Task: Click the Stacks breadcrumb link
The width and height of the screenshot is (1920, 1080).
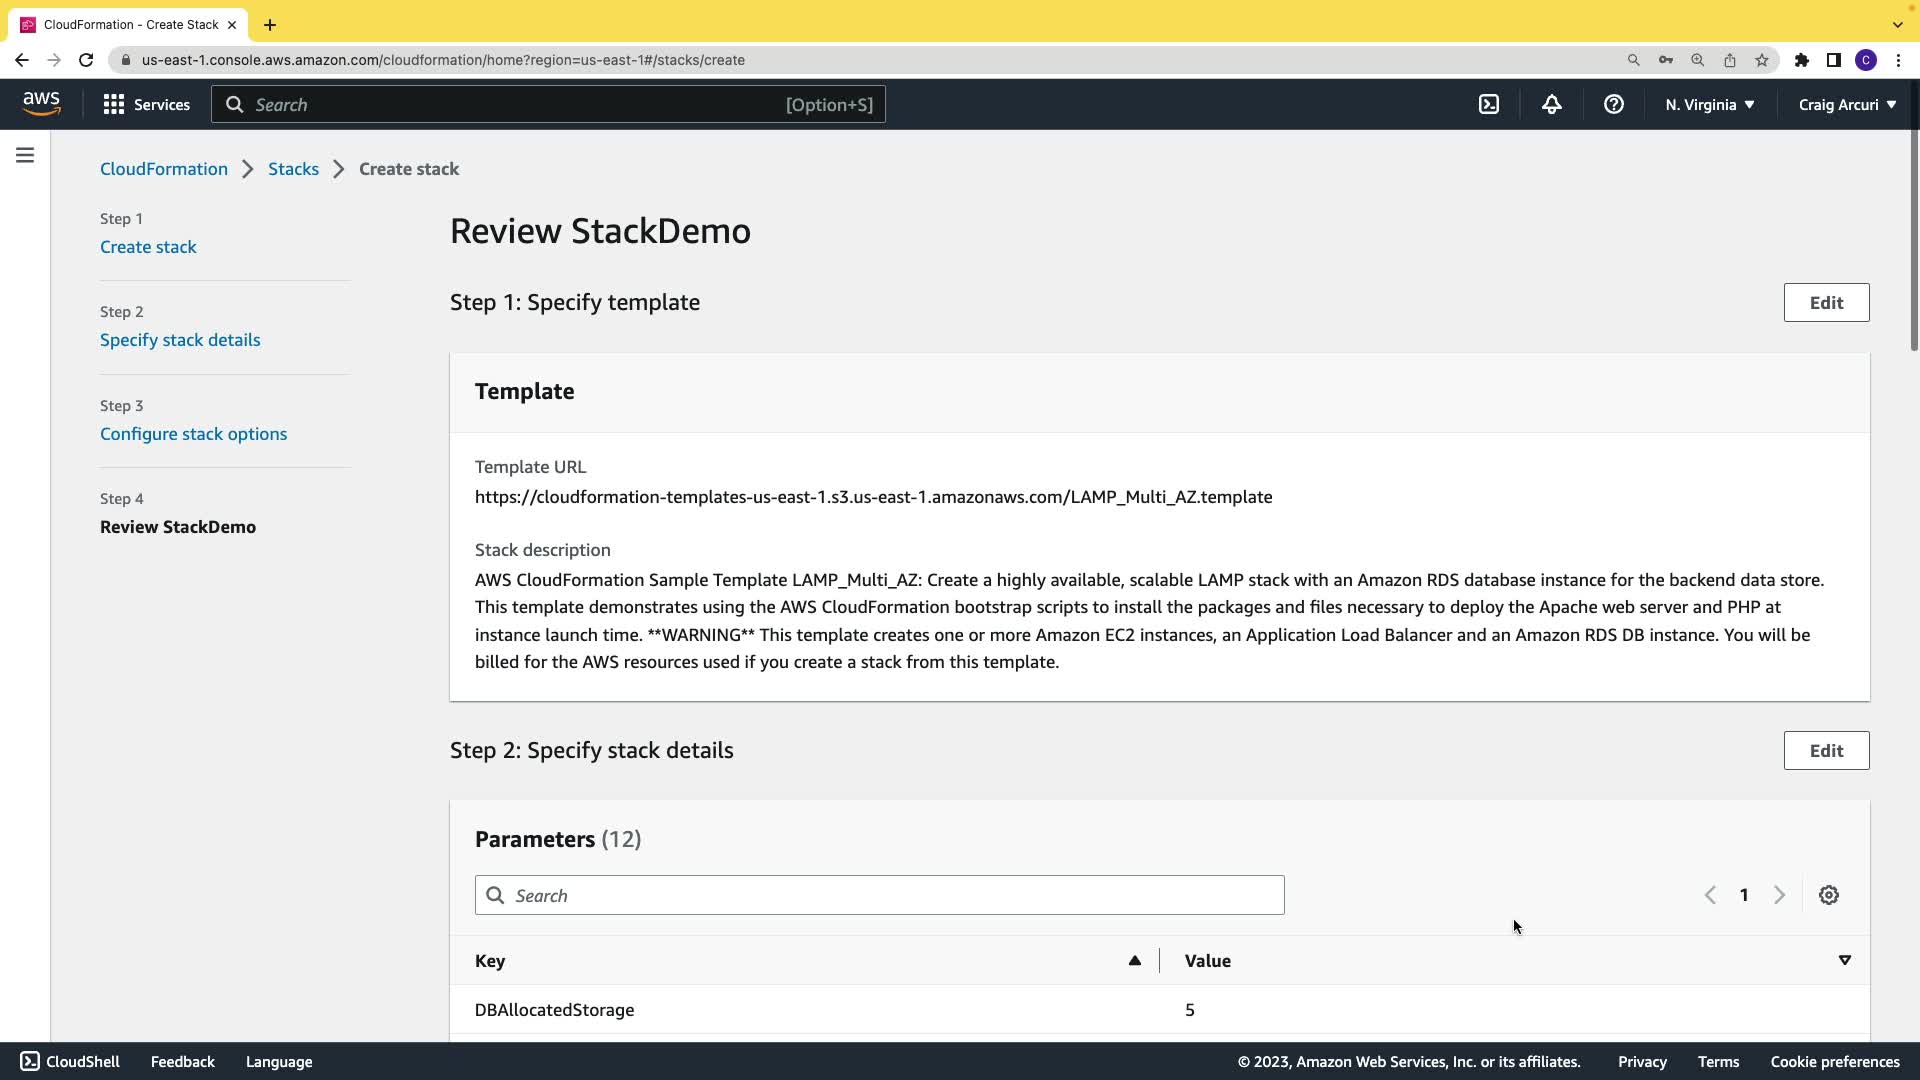Action: (x=293, y=169)
